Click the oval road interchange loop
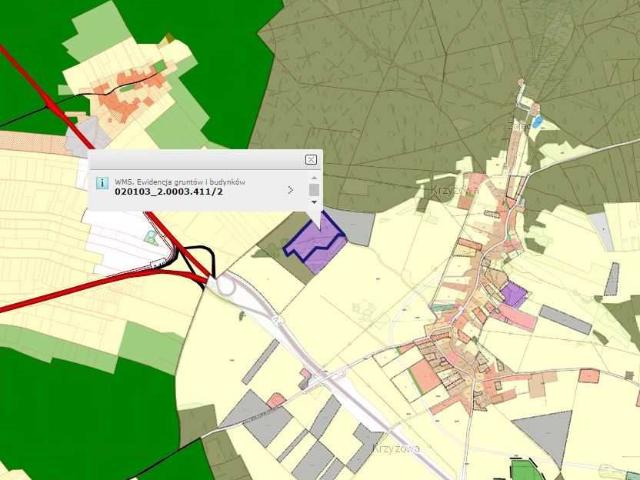This screenshot has width=640, height=480. tap(228, 285)
